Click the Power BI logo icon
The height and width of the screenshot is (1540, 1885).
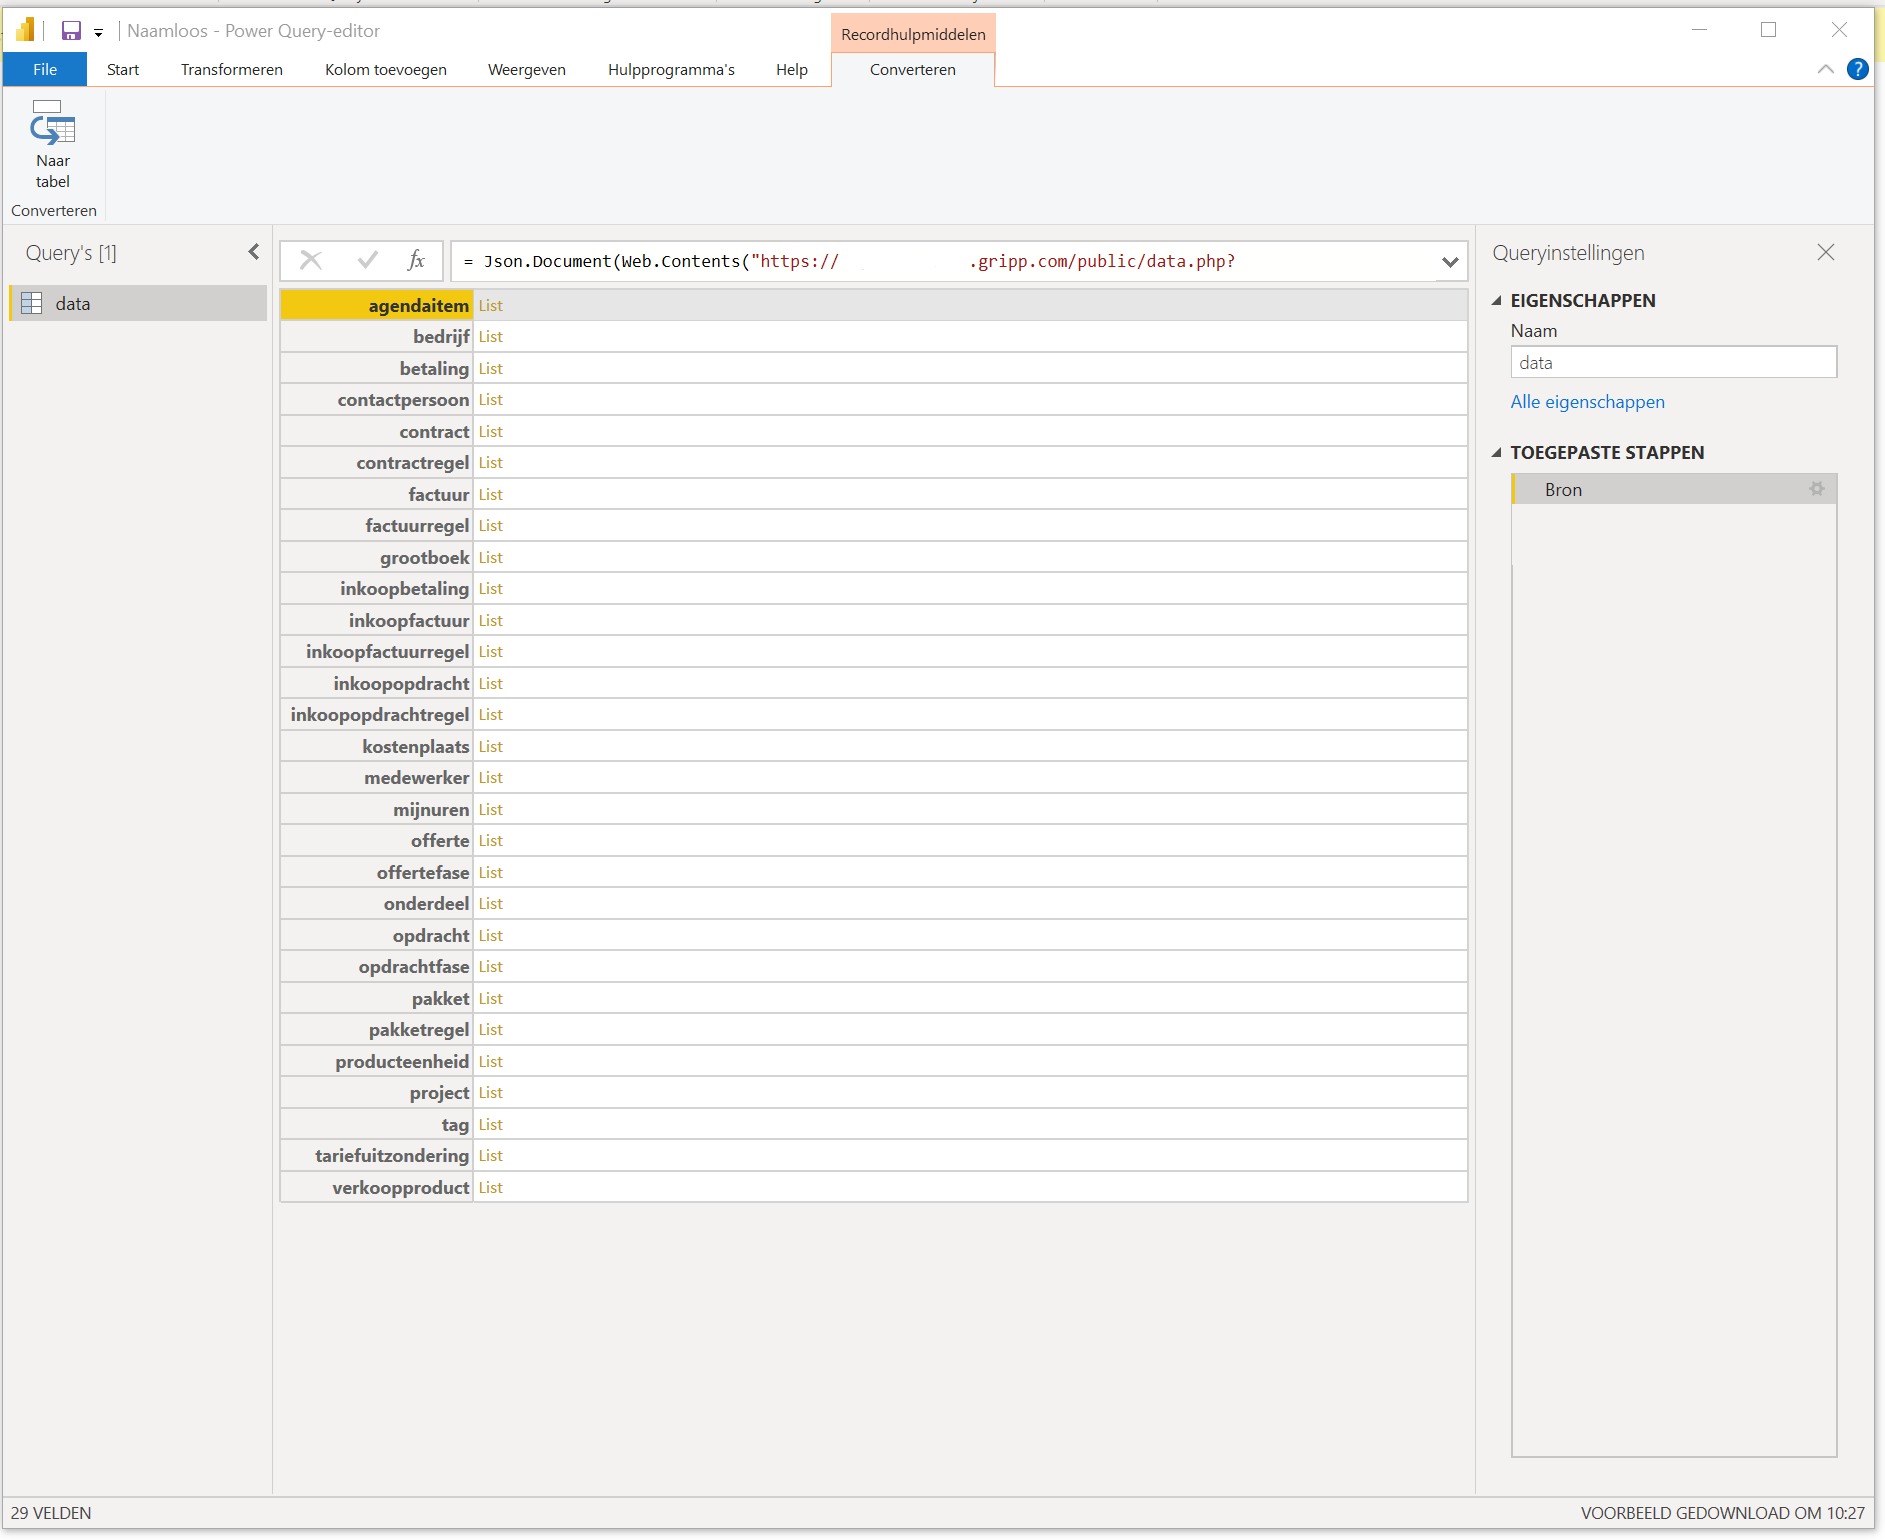point(26,30)
